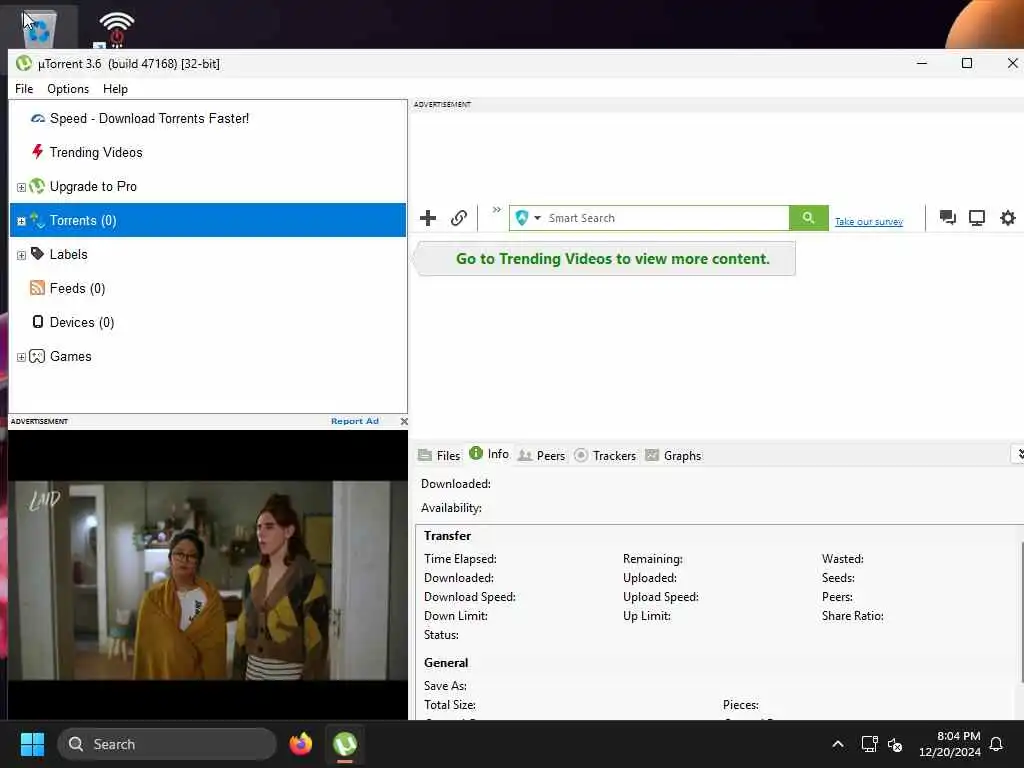
Task: Click the Games controller icon
Action: [x=37, y=356]
